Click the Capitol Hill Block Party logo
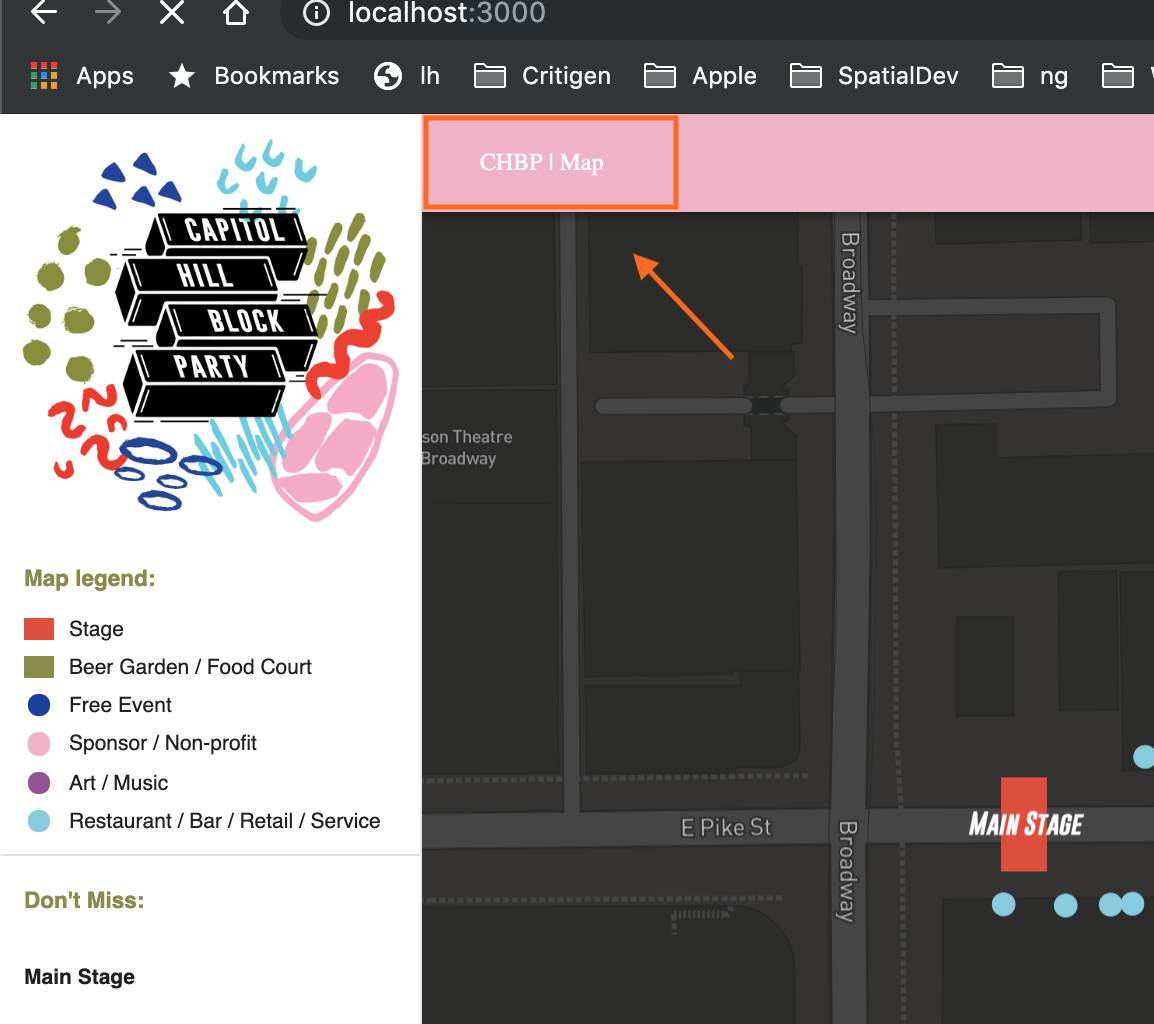Image resolution: width=1154 pixels, height=1024 pixels. point(211,330)
